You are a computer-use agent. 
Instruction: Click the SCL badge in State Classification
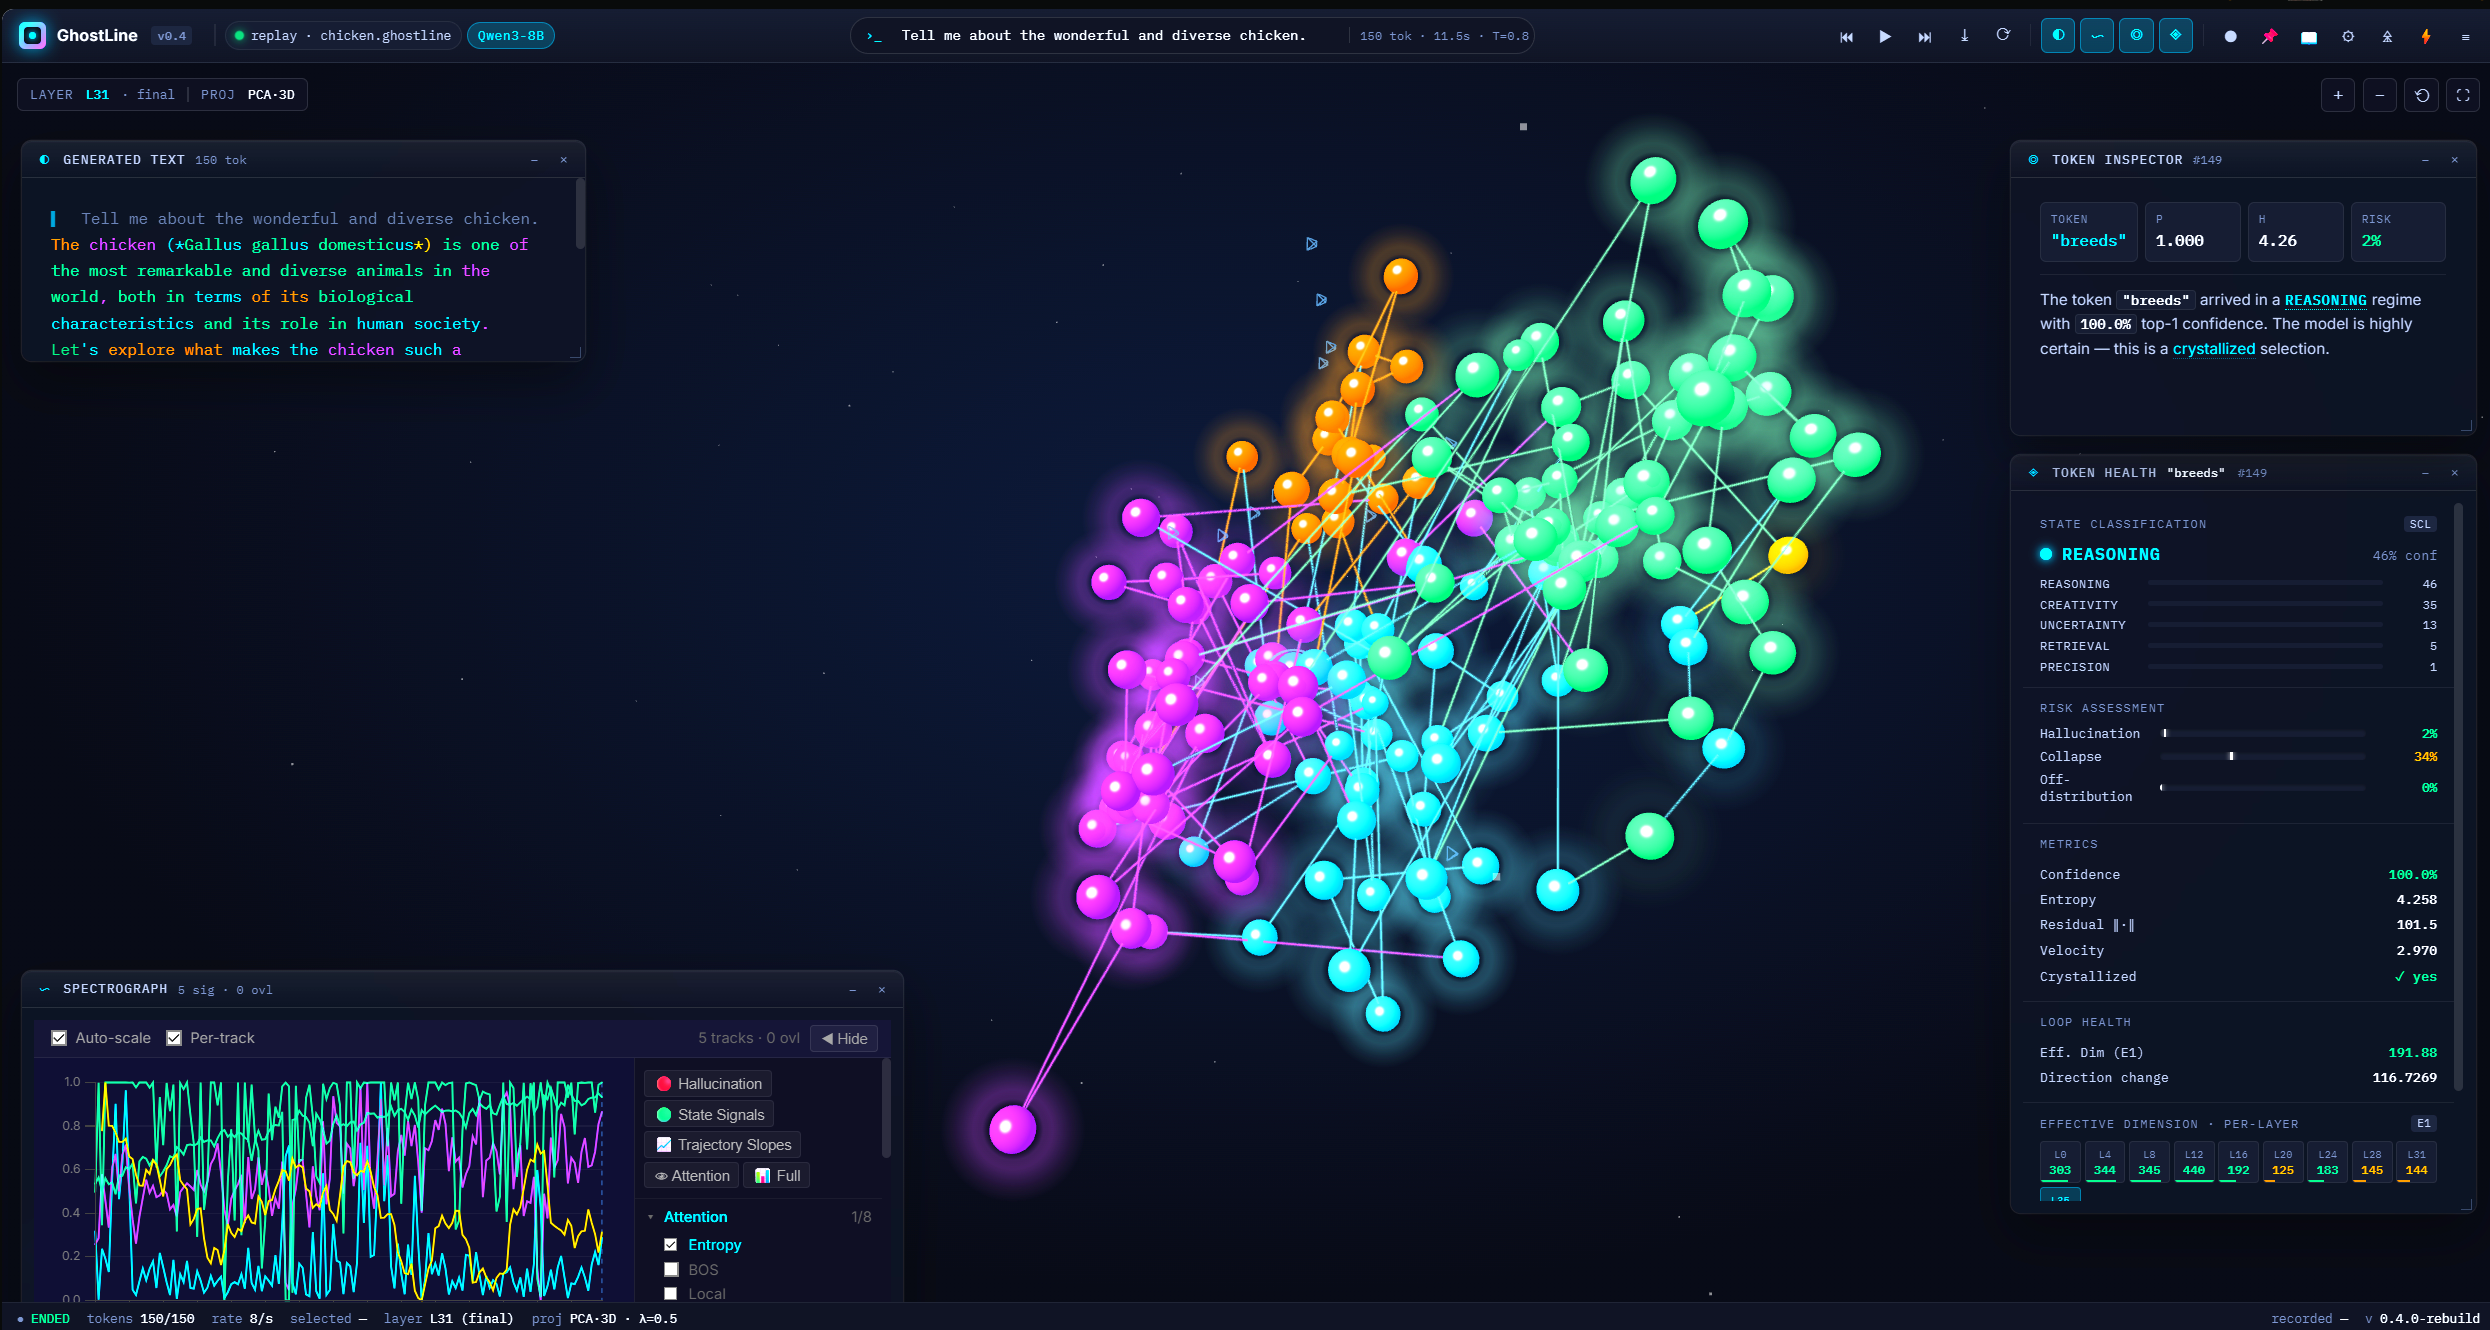[2420, 524]
